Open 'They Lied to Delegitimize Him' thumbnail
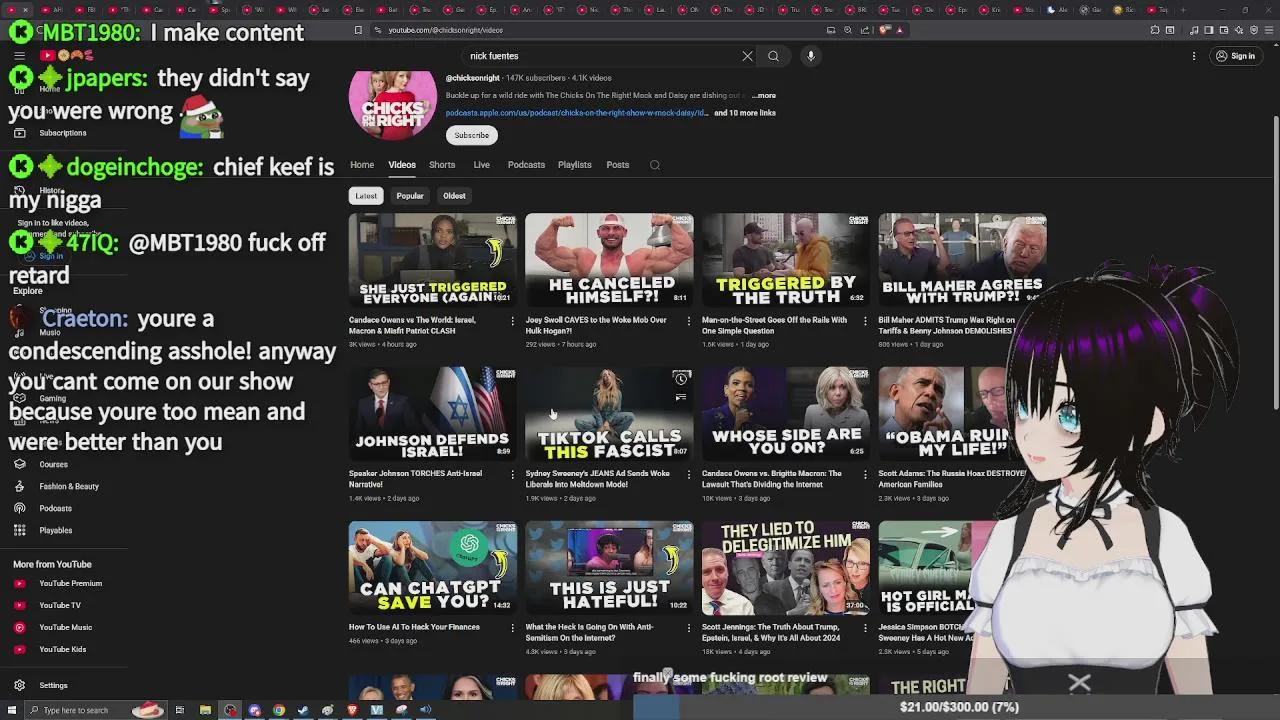This screenshot has width=1280, height=720. click(x=786, y=567)
